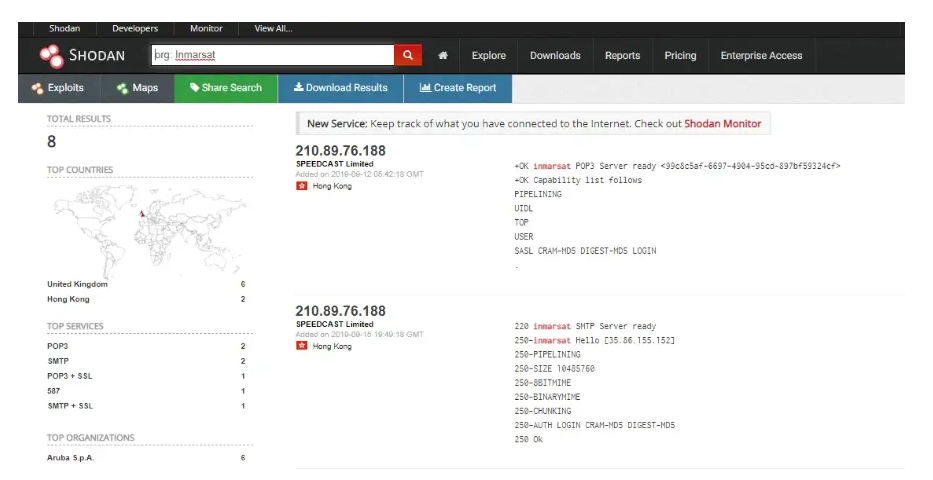Open the Monitor top bar tab

[x=206, y=28]
